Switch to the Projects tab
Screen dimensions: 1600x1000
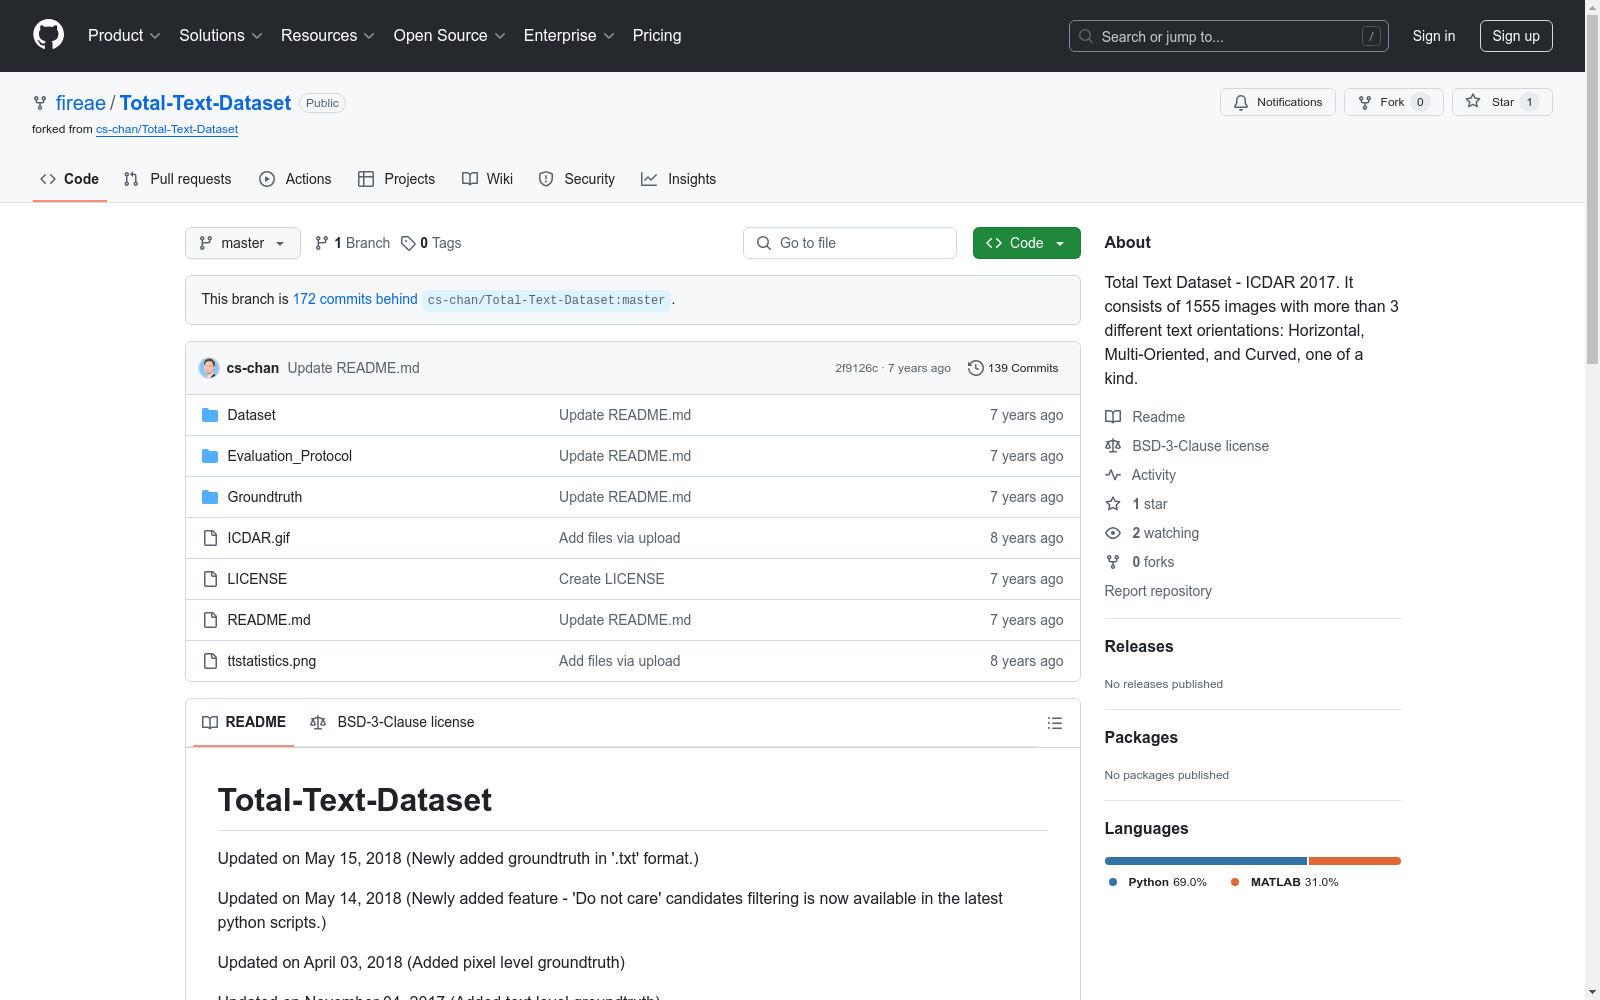(396, 179)
